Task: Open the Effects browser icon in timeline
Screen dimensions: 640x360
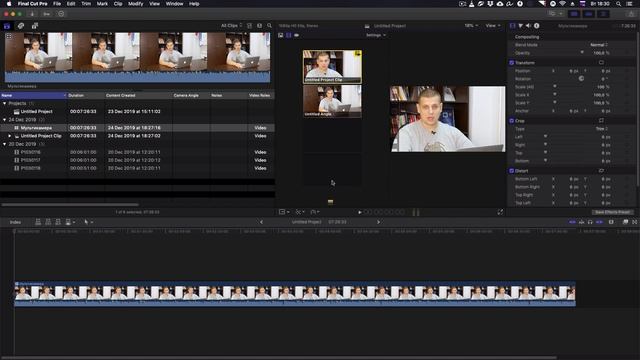Action: tap(625, 222)
